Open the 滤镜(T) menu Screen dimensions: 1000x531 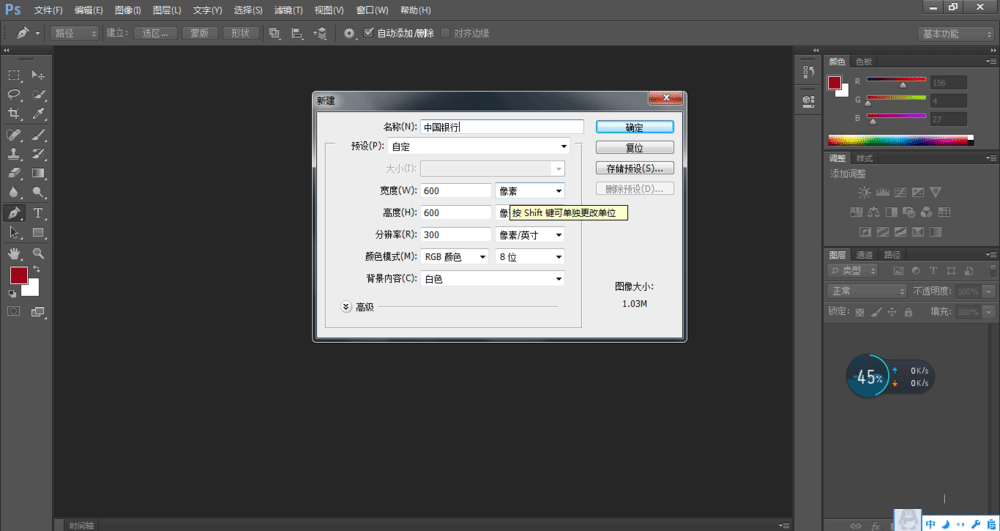tap(288, 10)
